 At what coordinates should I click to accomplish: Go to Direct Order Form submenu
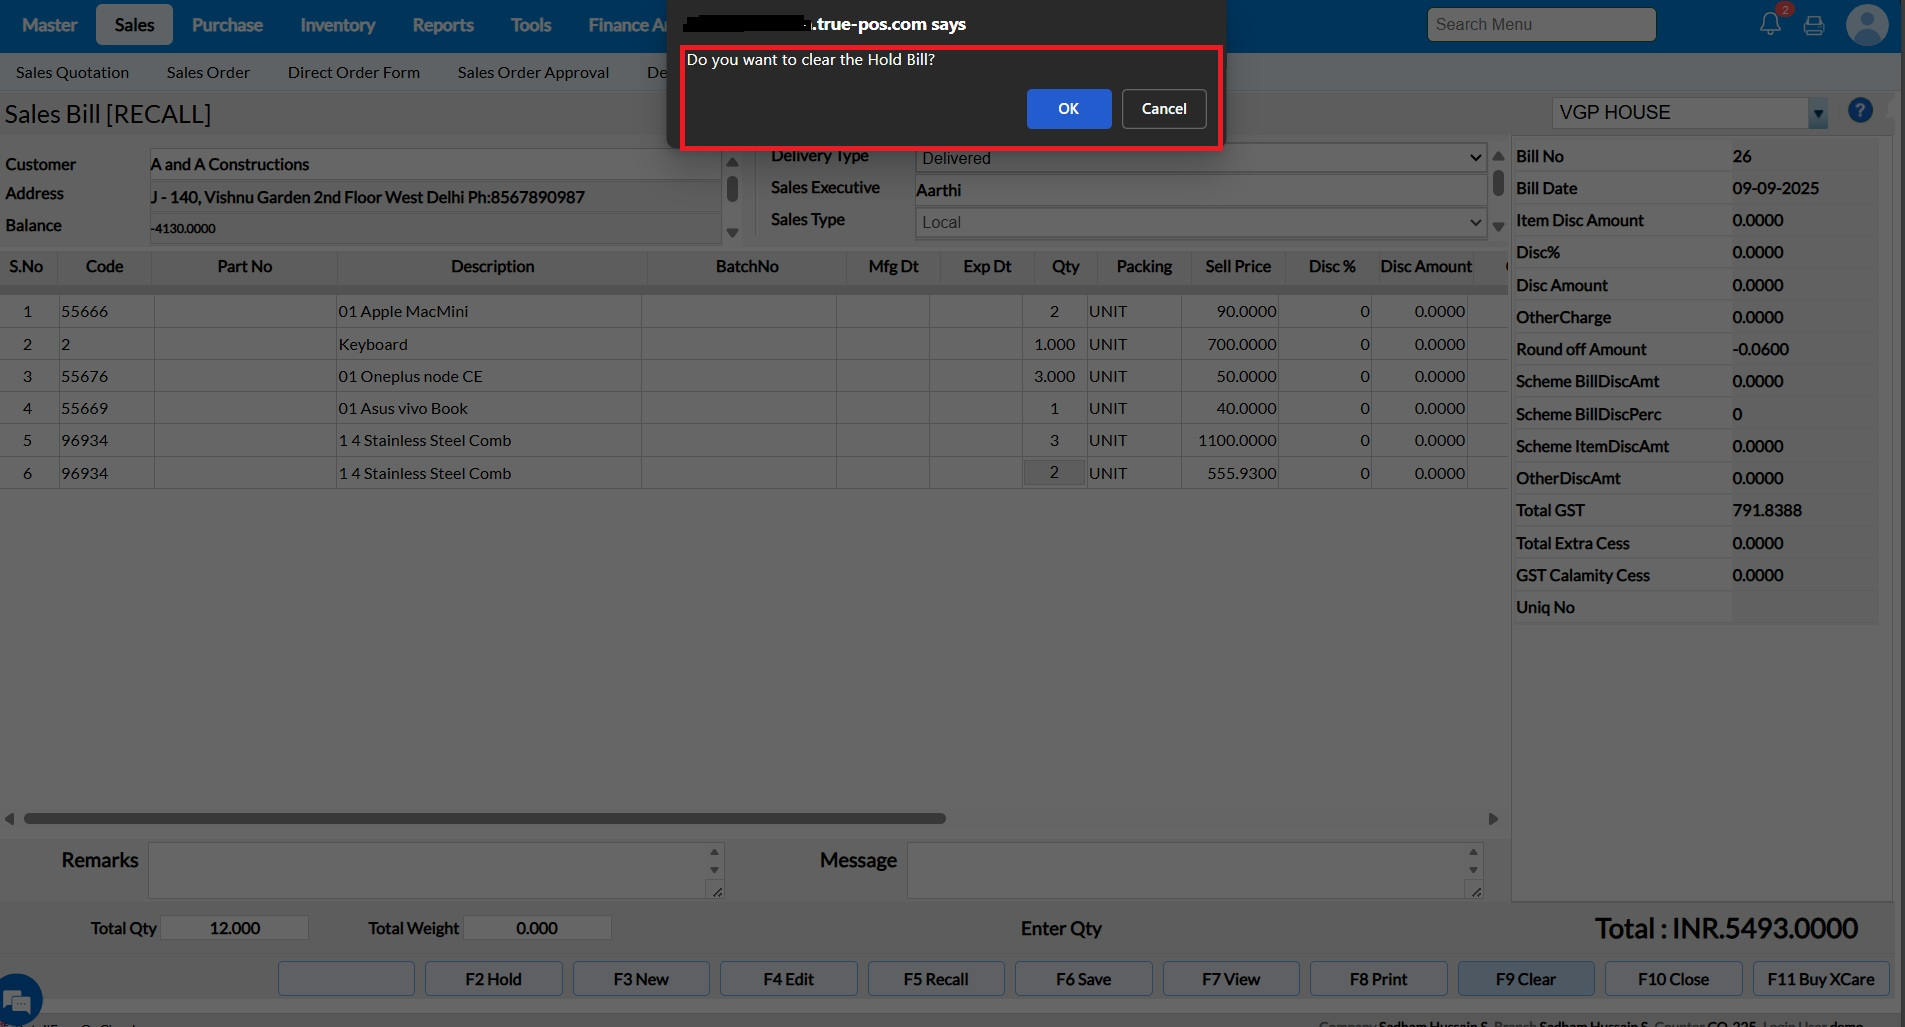pos(354,72)
